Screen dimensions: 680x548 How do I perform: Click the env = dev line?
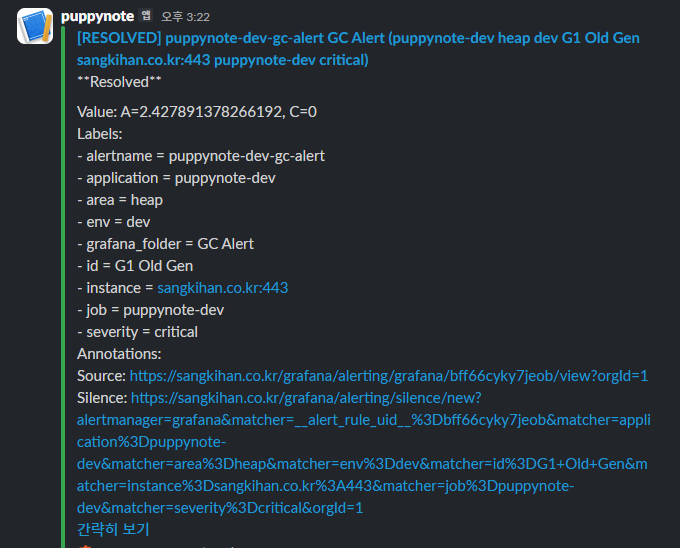click(114, 222)
